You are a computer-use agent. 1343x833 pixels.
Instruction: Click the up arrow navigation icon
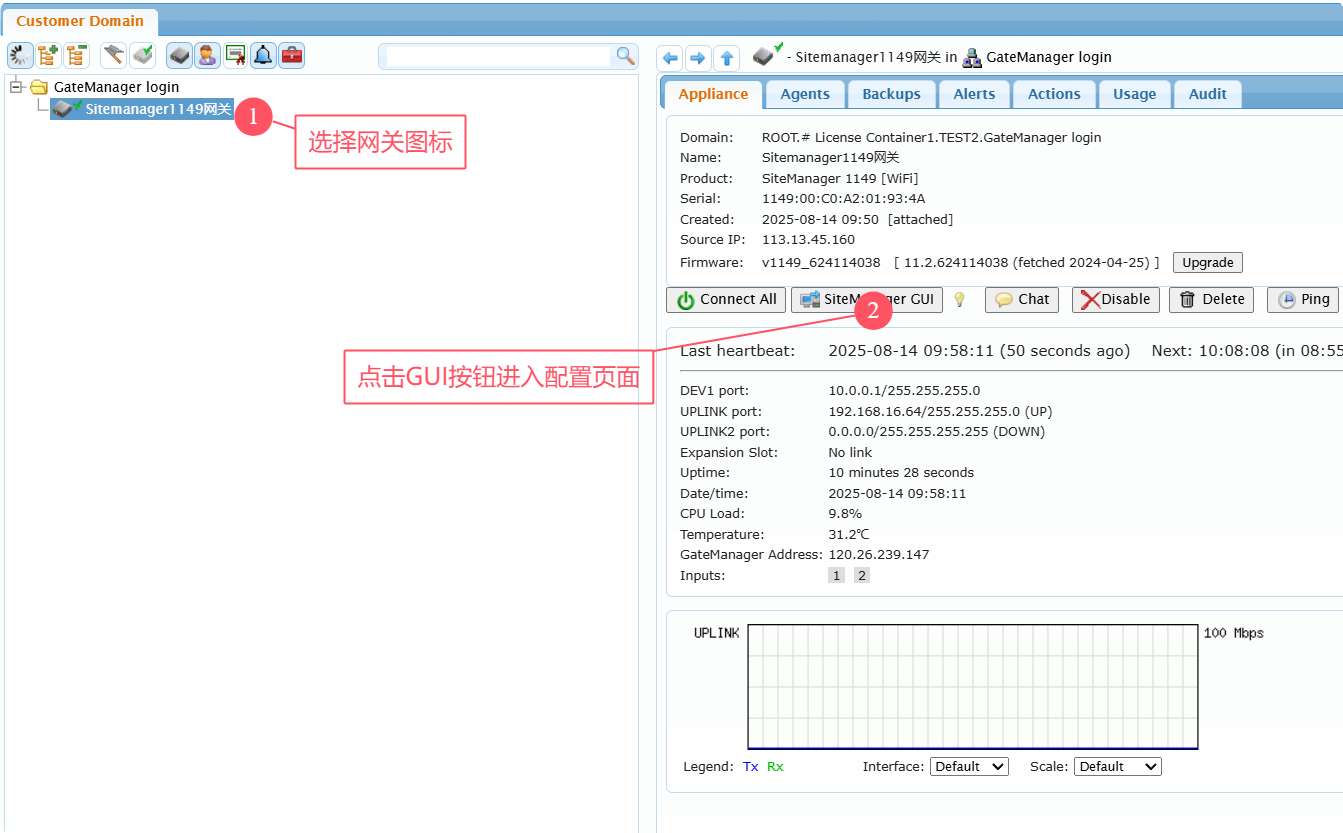tap(727, 58)
